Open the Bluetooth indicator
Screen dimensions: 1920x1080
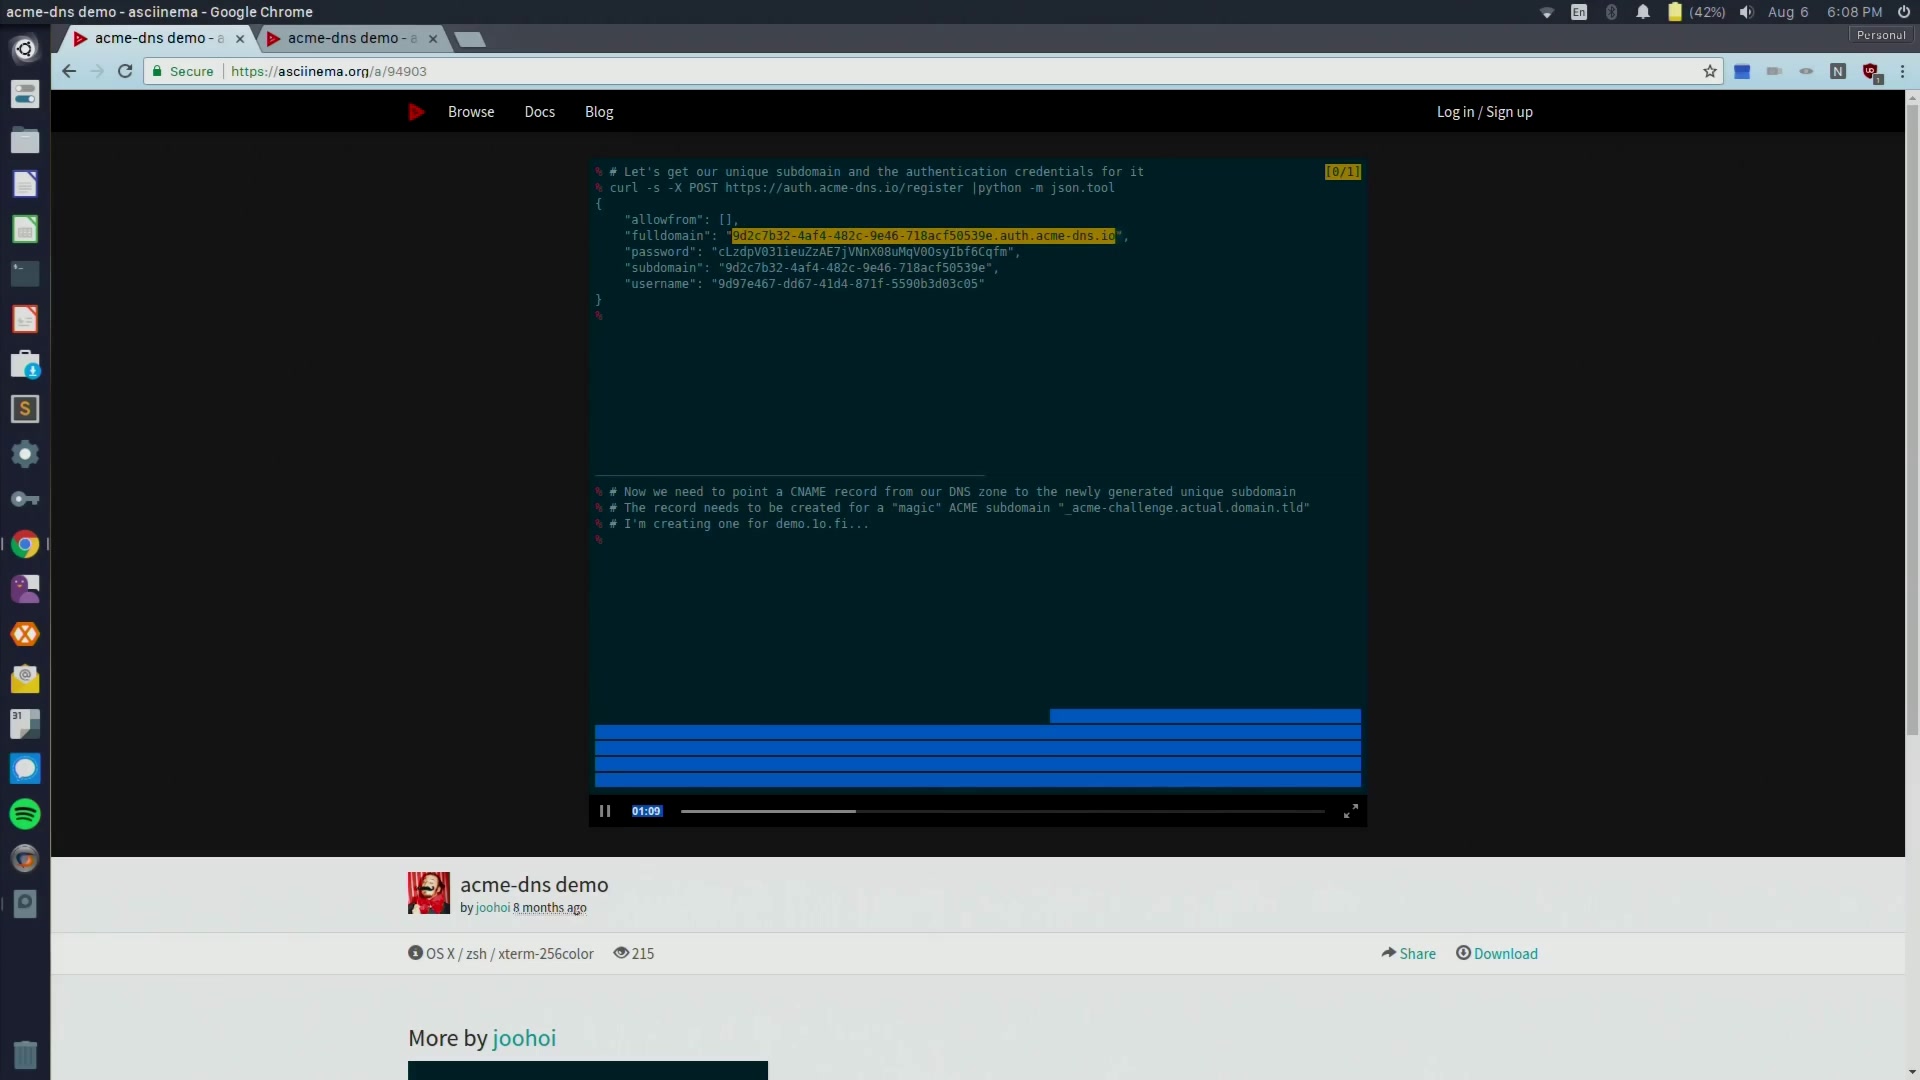(1611, 12)
